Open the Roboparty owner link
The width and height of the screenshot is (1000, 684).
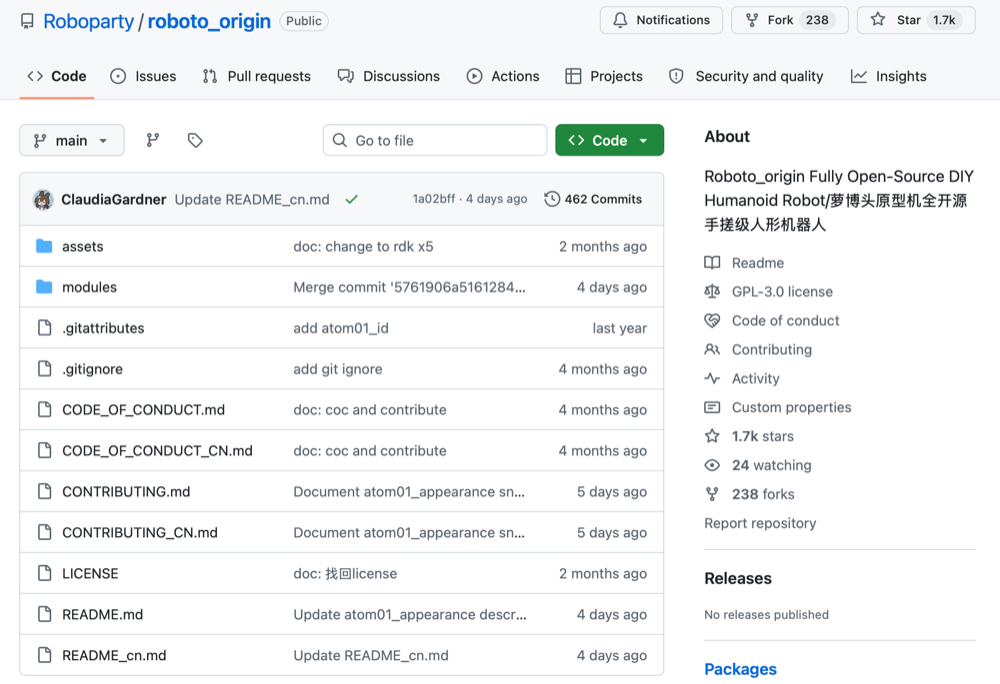(89, 21)
